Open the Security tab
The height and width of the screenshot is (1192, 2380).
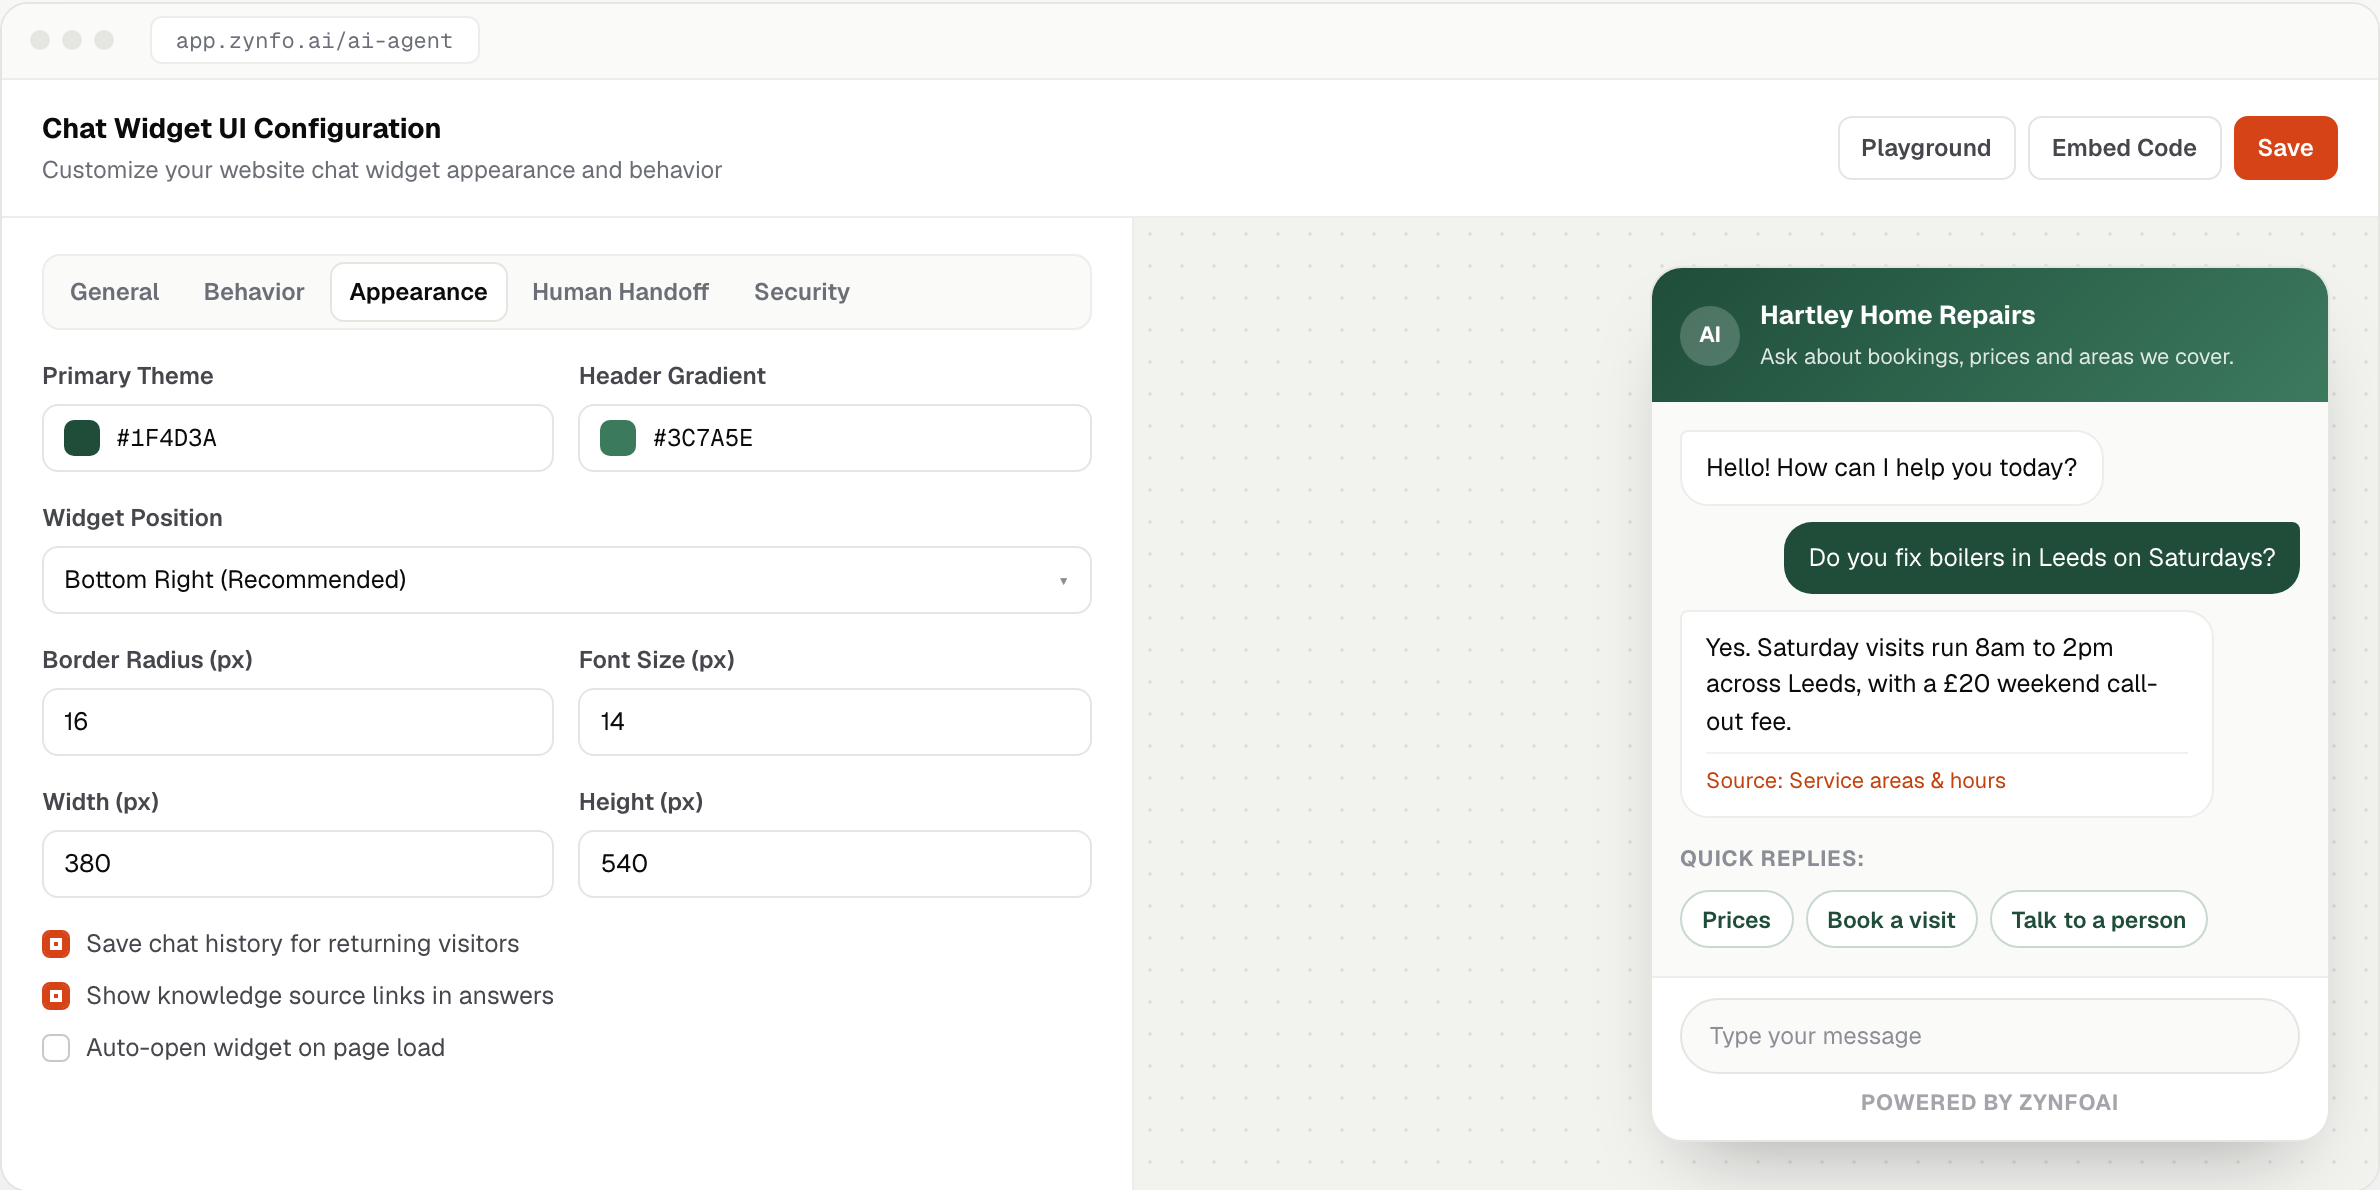[x=801, y=292]
